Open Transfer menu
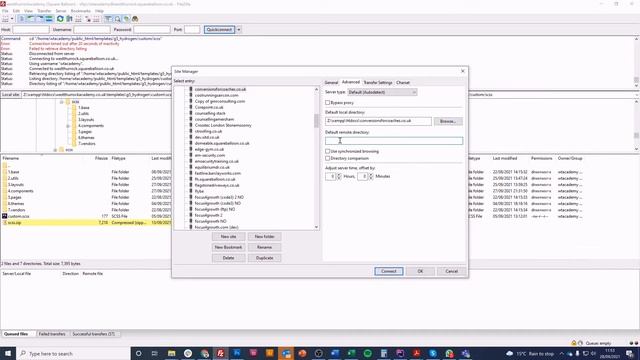This screenshot has height=360, width=640. click(x=44, y=11)
